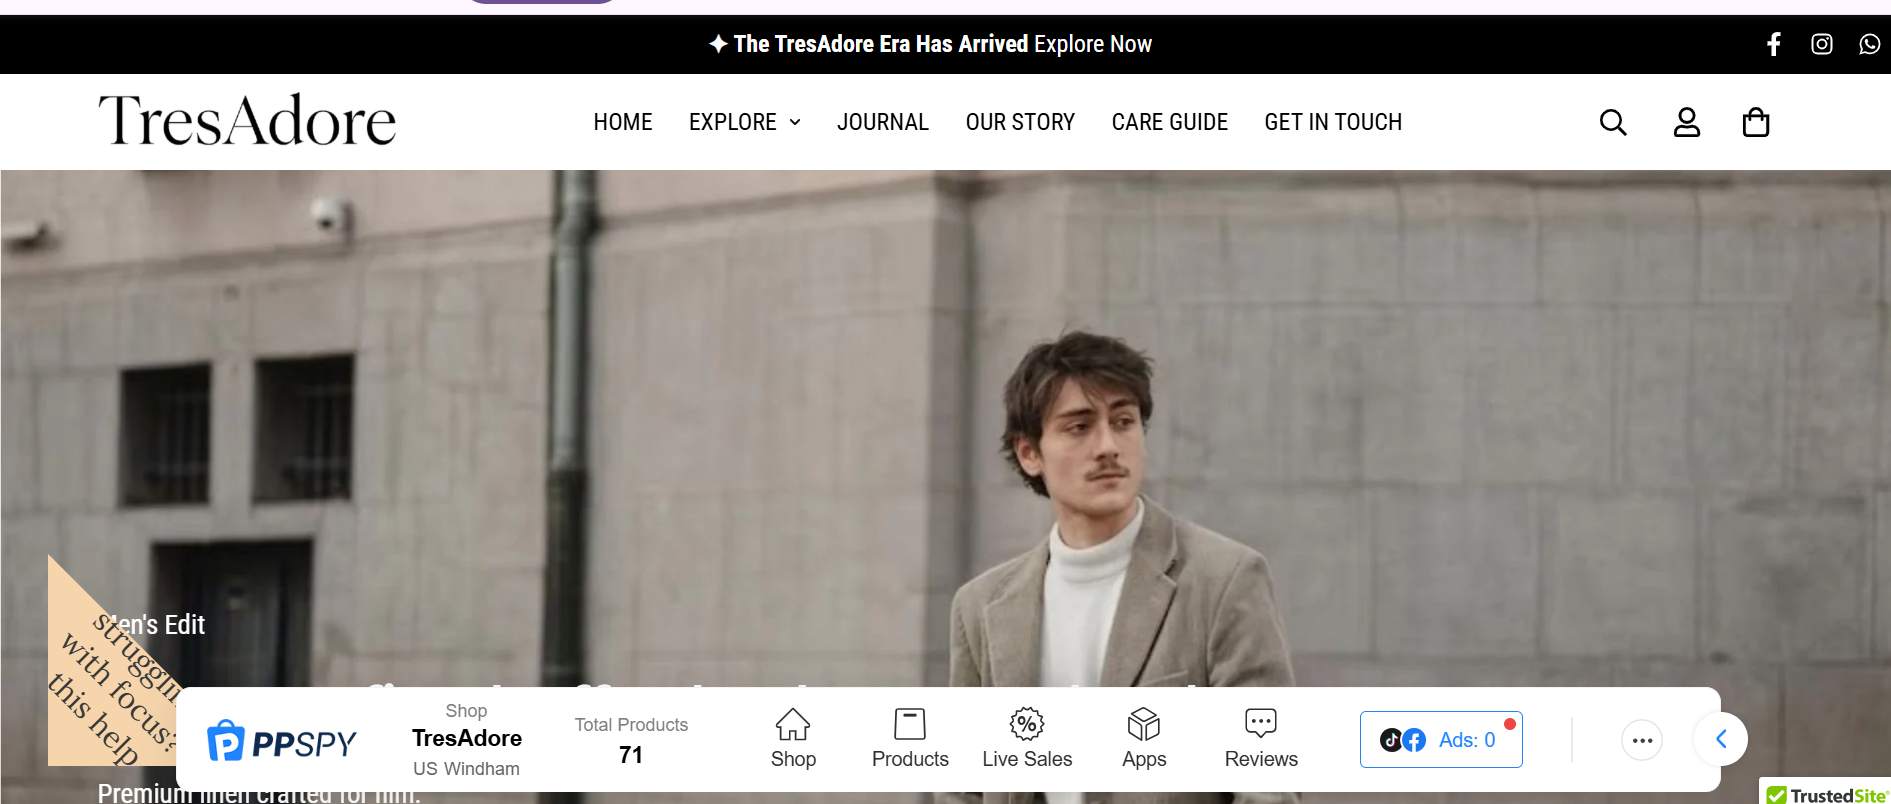Open PPSPY Live Sales panel
1891x804 pixels.
tap(1026, 738)
